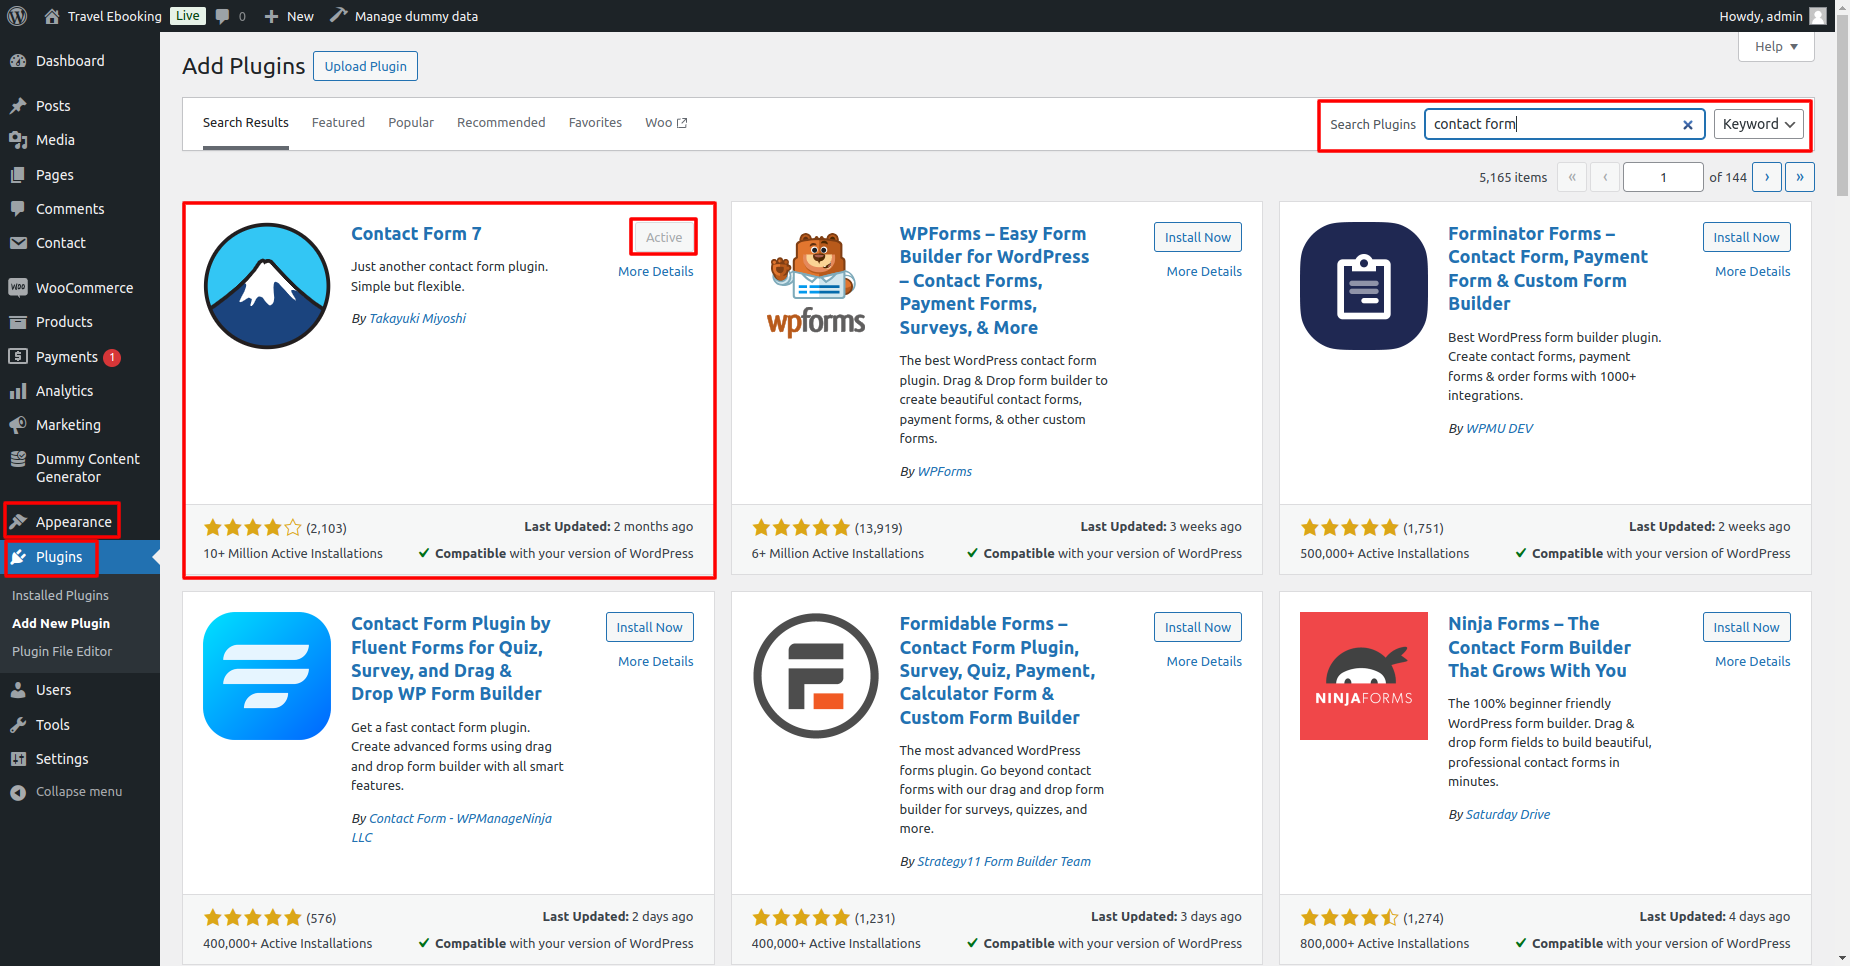
Task: Switch to the Featured tab
Action: 338,123
